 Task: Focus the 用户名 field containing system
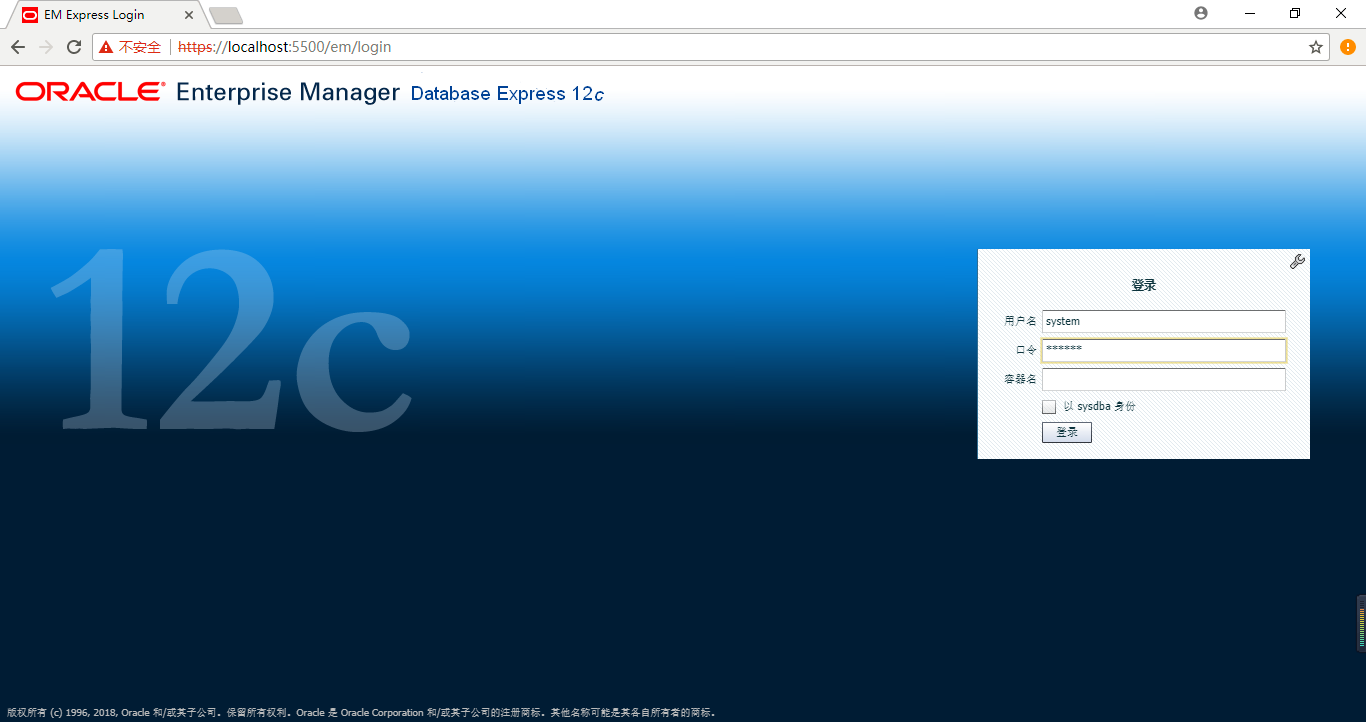[1164, 321]
